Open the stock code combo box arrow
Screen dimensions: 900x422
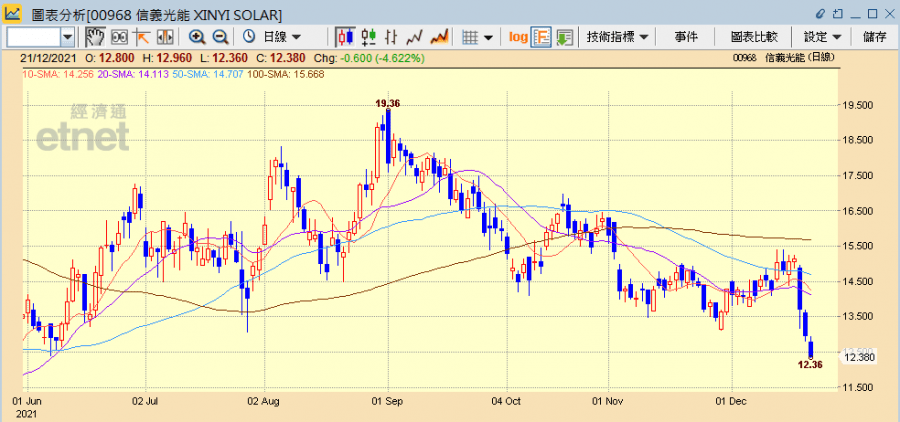(67, 37)
